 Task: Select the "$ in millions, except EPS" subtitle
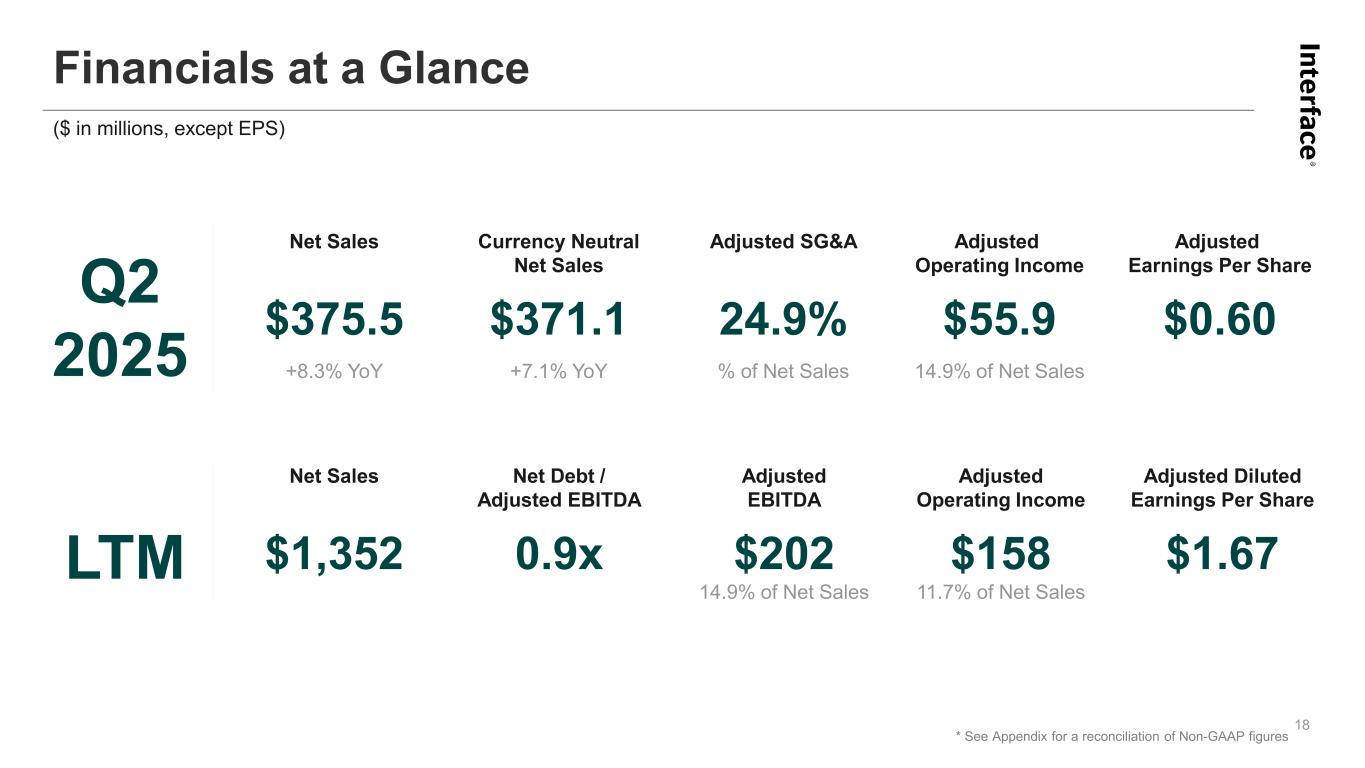tap(169, 129)
